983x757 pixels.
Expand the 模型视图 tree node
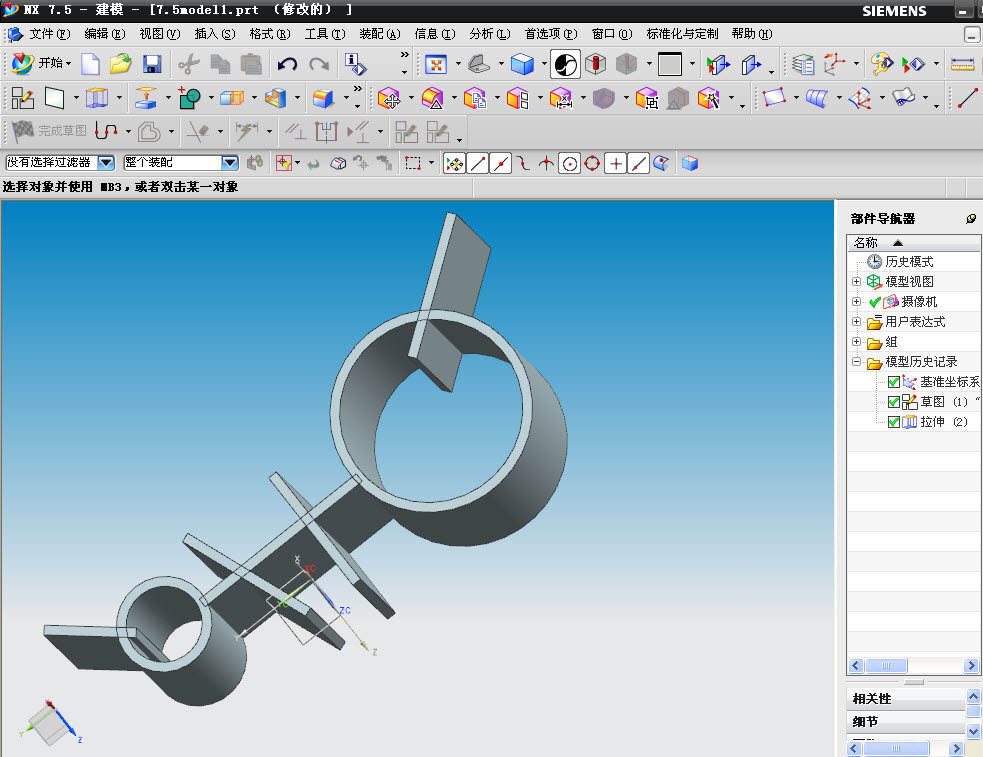coord(856,281)
